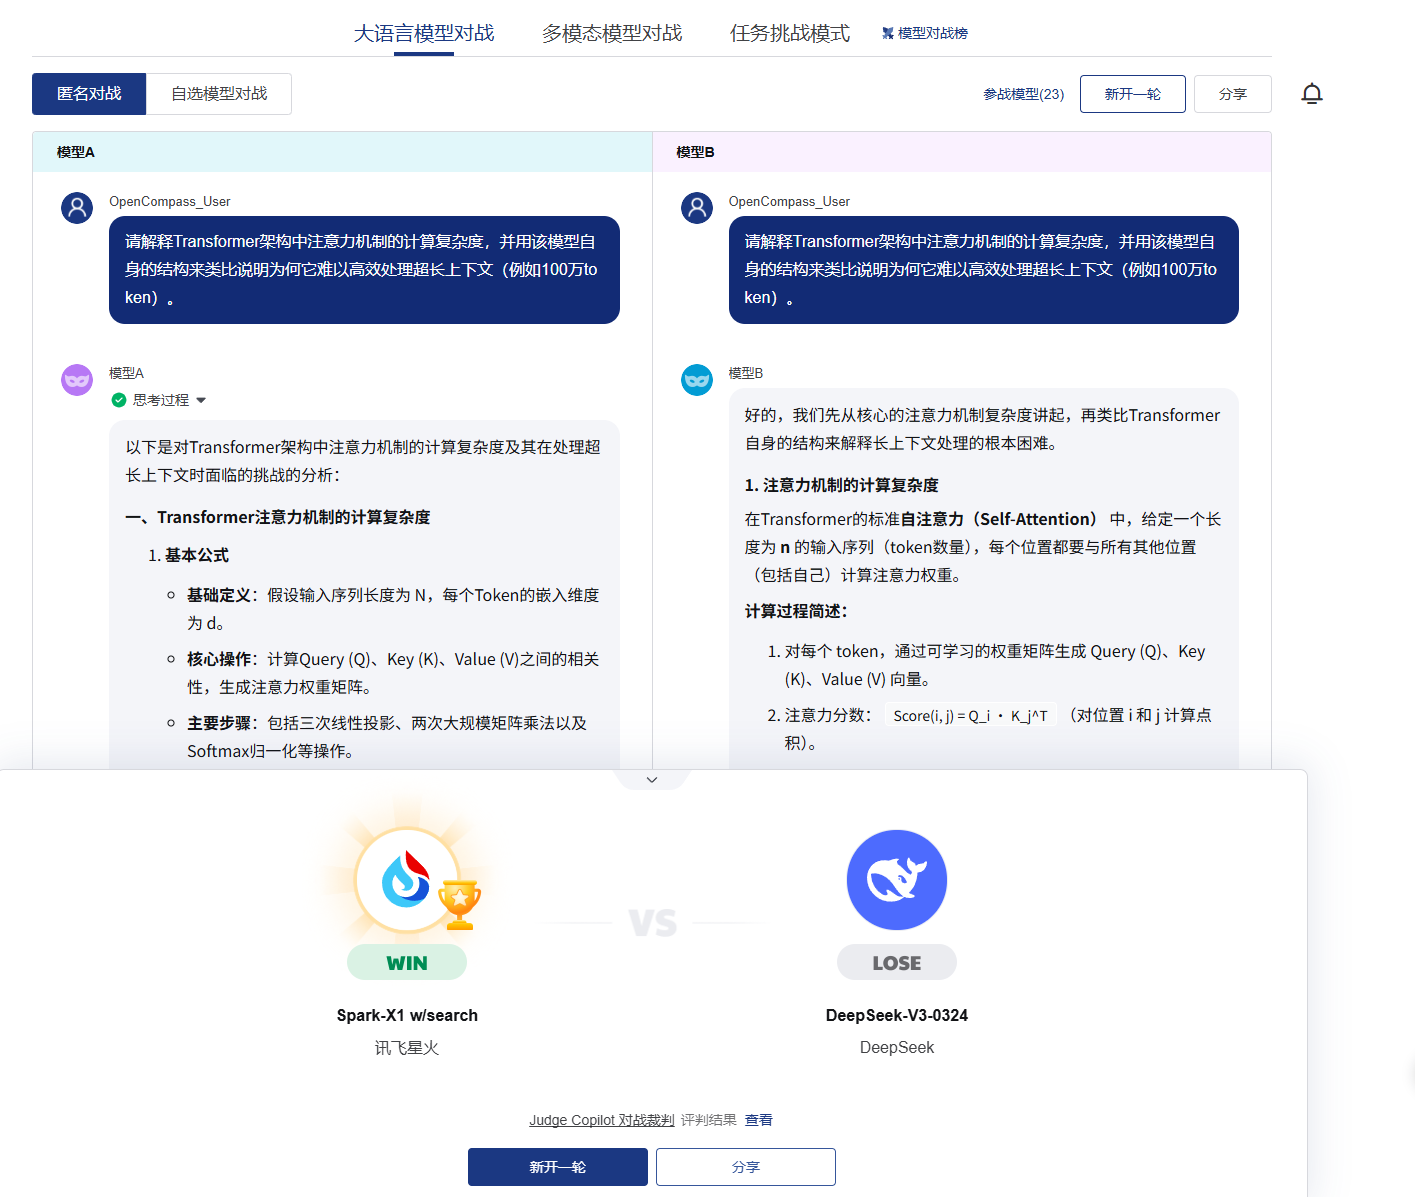The image size is (1415, 1197).
Task: Click the bottom 分享 button
Action: (x=746, y=1167)
